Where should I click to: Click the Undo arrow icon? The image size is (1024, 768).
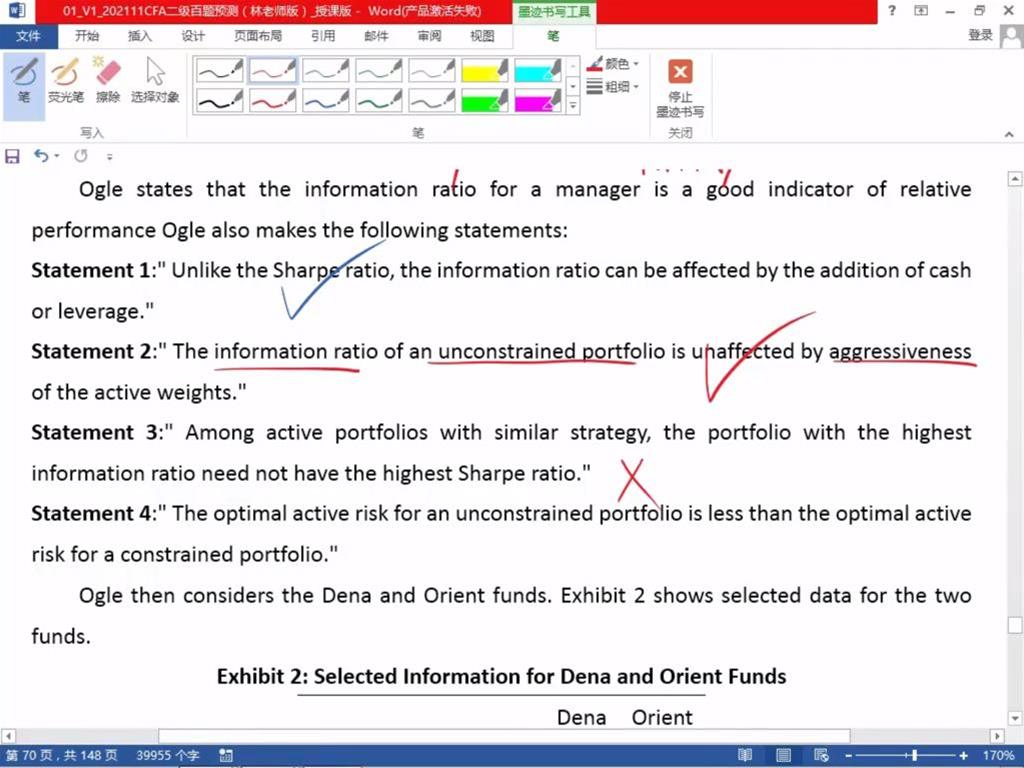(41, 156)
